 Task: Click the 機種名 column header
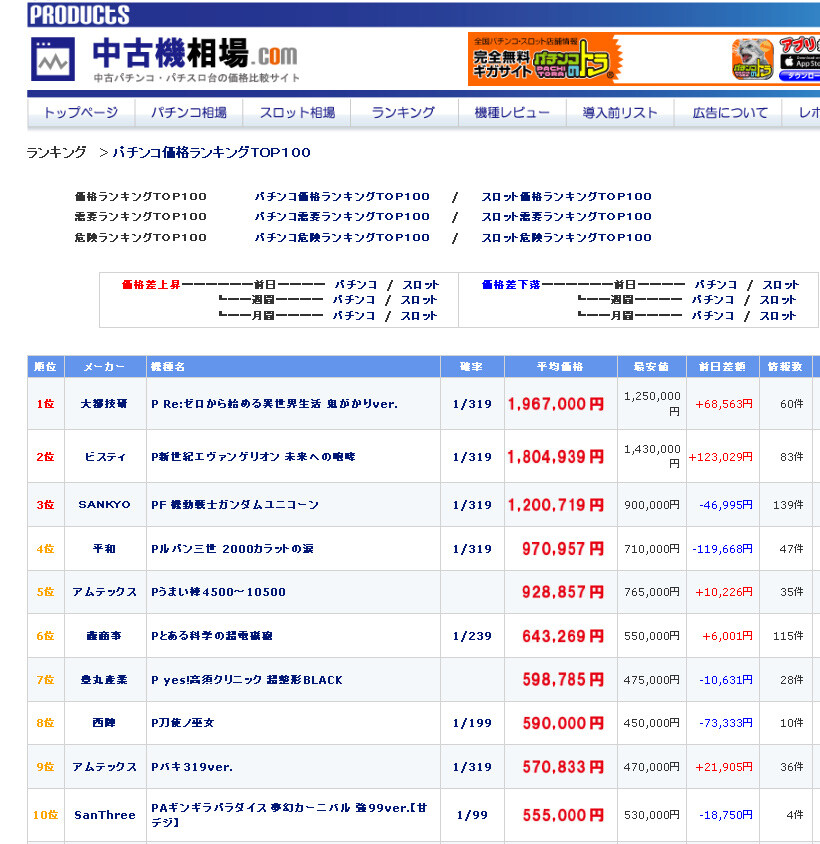[293, 367]
